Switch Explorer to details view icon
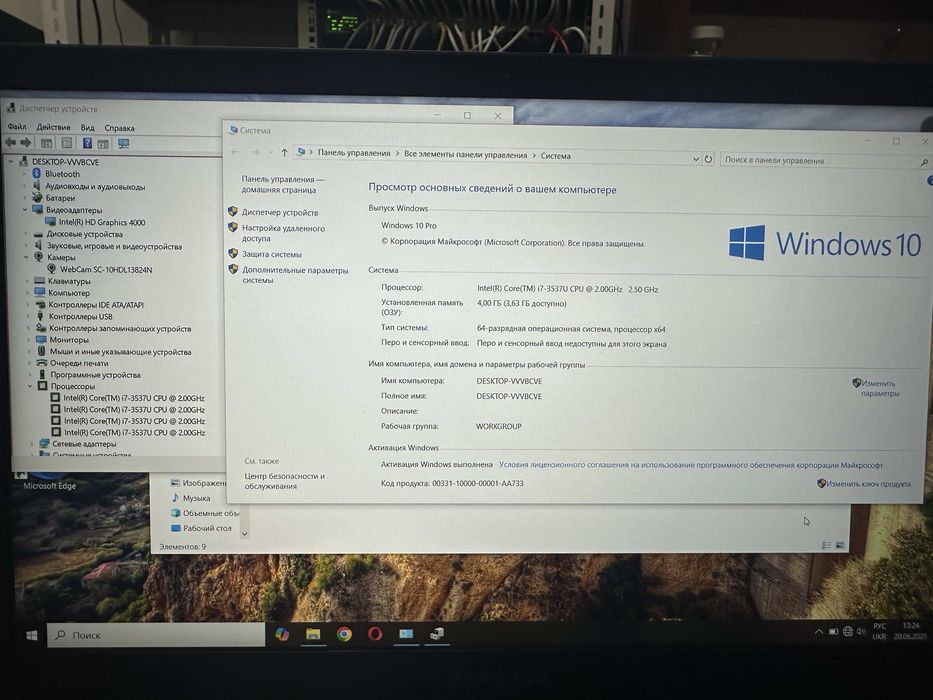933x700 pixels. 826,545
